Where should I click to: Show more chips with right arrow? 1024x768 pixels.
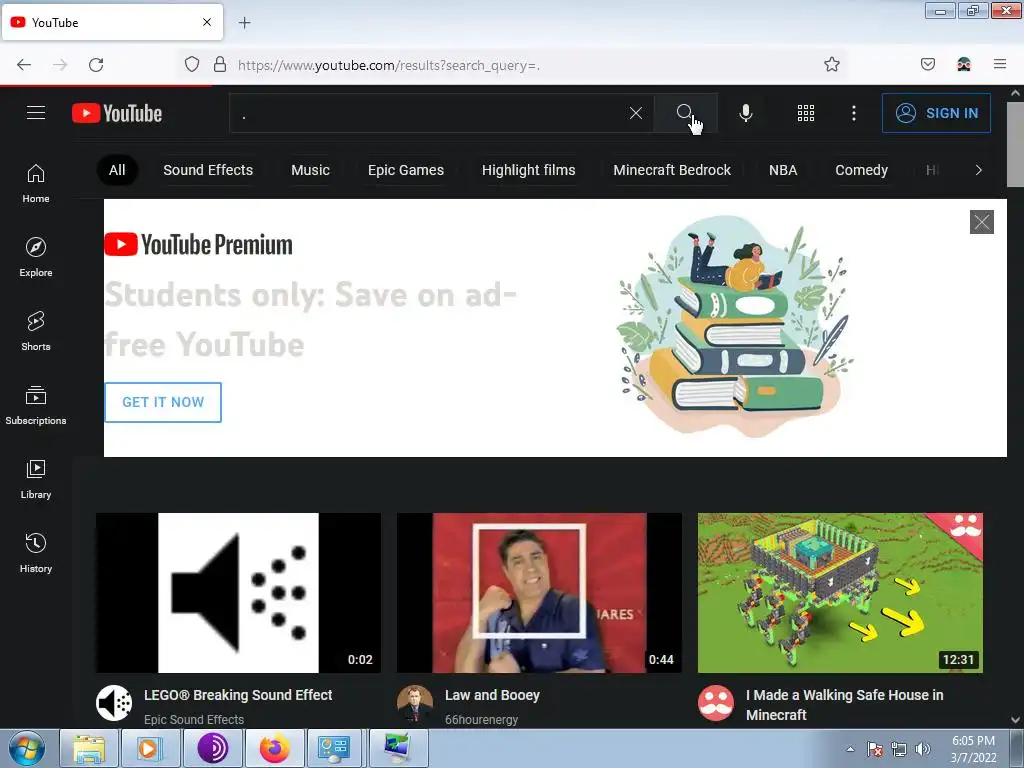click(978, 170)
